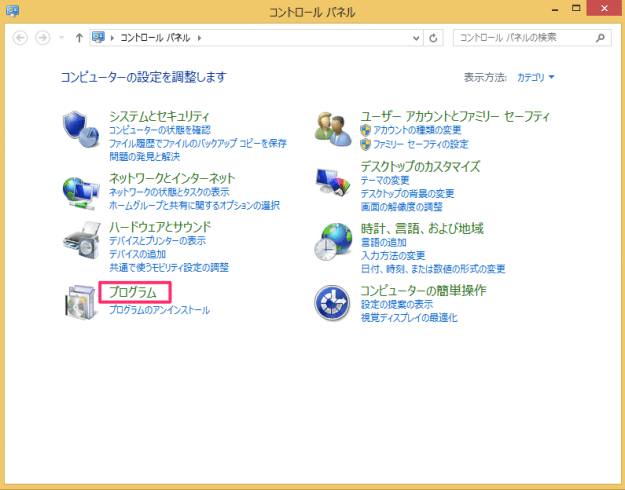Click the refresh button in address bar
Viewport: 625px width, 490px height.
(x=433, y=38)
